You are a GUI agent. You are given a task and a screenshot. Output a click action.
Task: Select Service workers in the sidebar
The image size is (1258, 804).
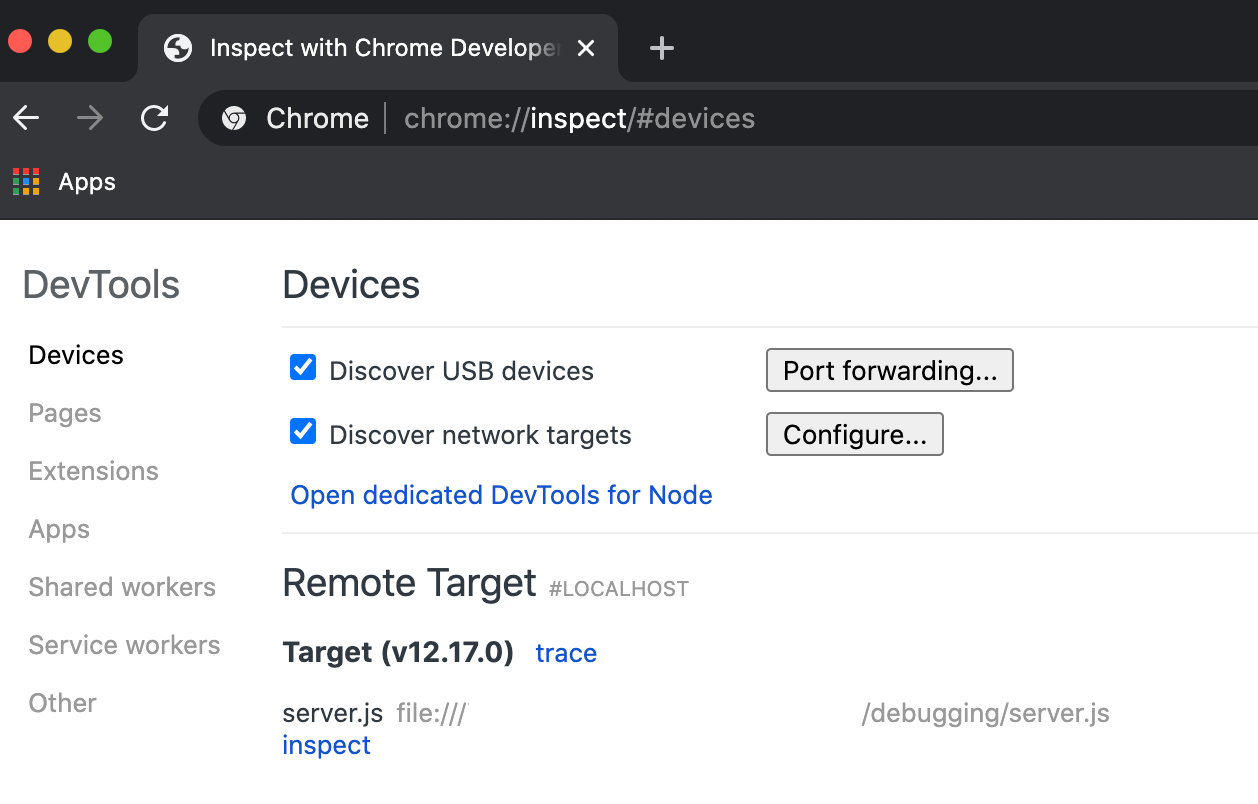click(x=124, y=645)
